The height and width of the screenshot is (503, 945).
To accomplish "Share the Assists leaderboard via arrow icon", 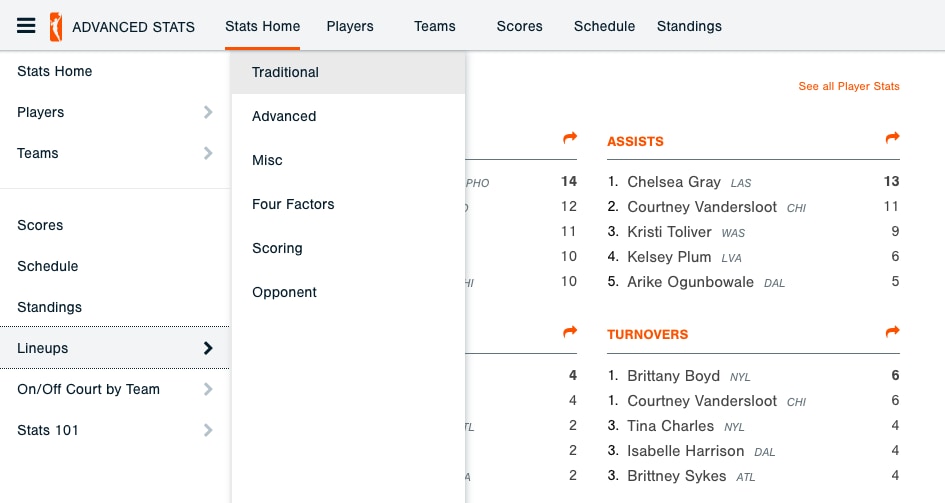I will coord(892,138).
